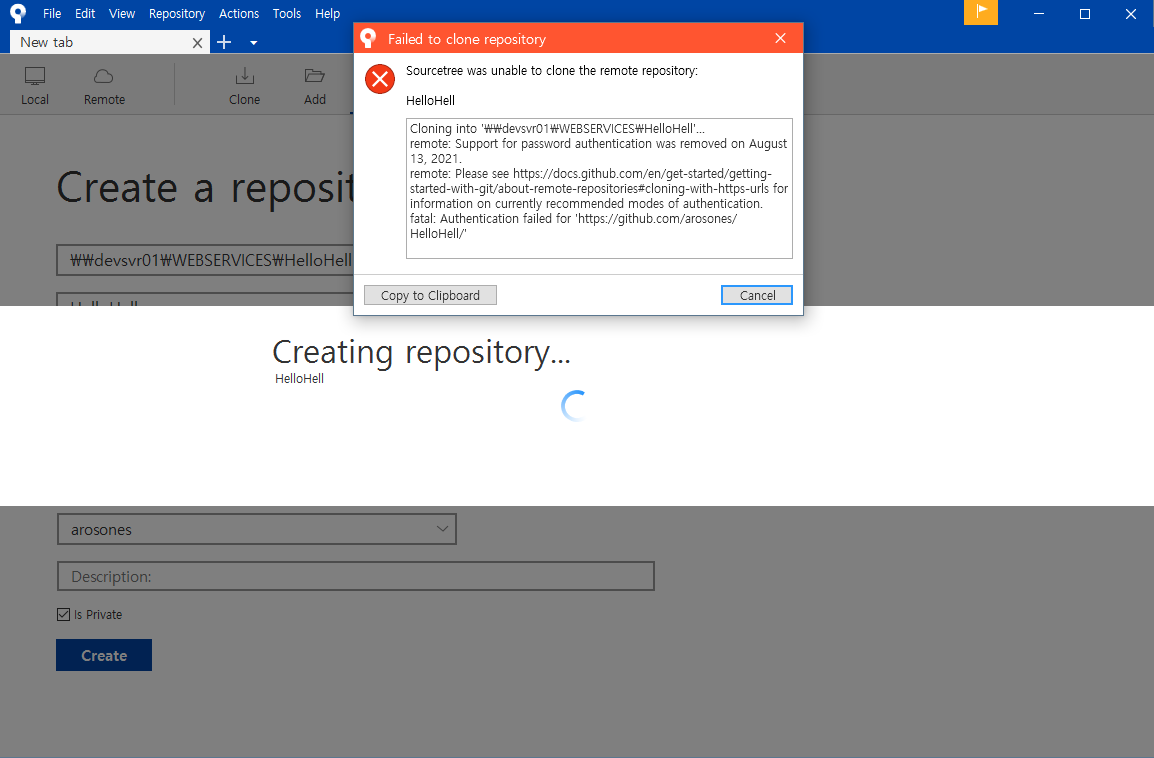Open the File menu

tap(52, 13)
